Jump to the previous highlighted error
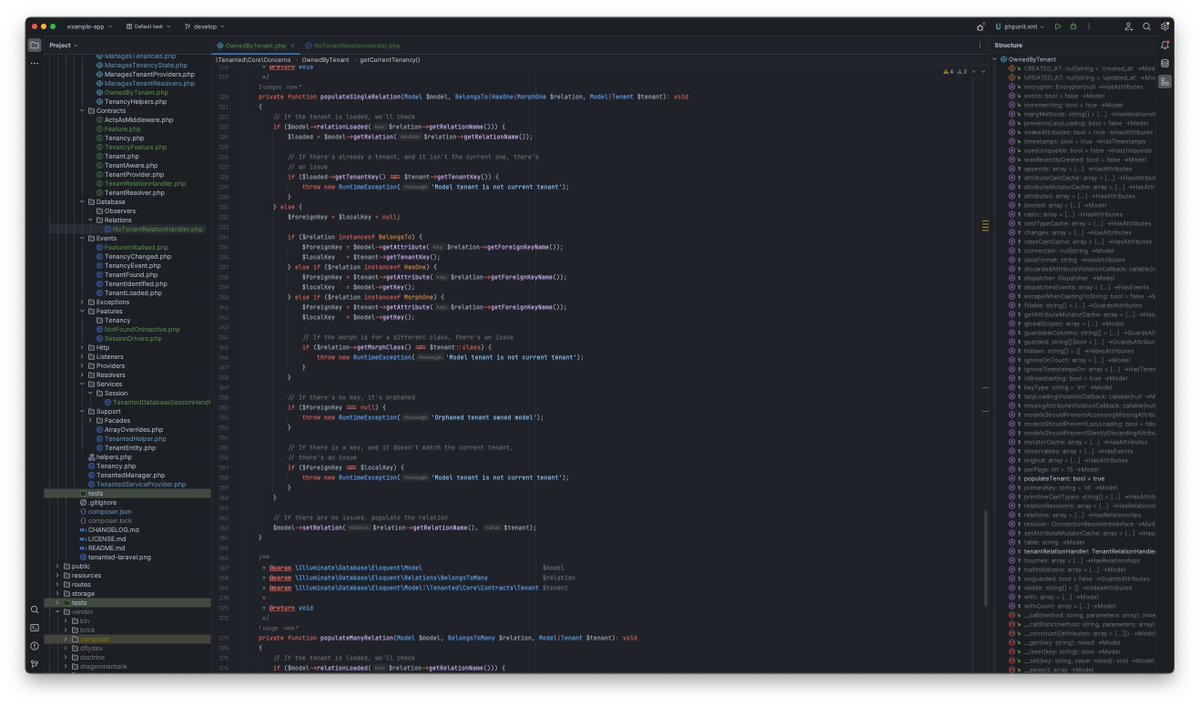Image resolution: width=1200 pixels, height=707 pixels. (973, 72)
